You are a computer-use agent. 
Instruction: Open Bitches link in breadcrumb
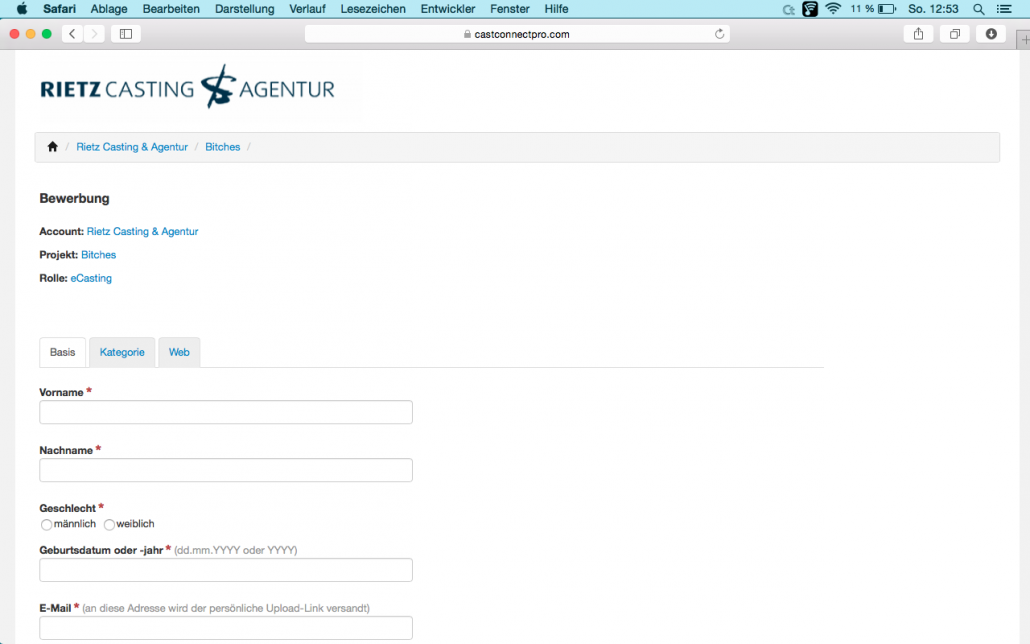tap(223, 147)
